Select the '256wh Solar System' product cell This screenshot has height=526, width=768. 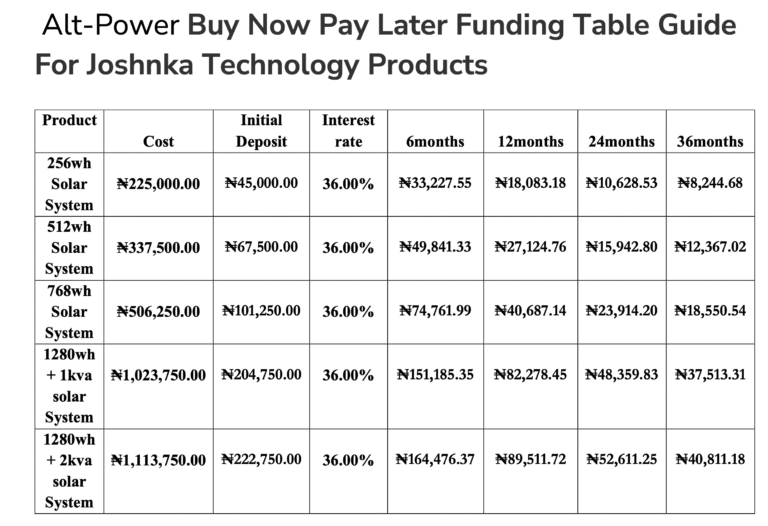[69, 184]
